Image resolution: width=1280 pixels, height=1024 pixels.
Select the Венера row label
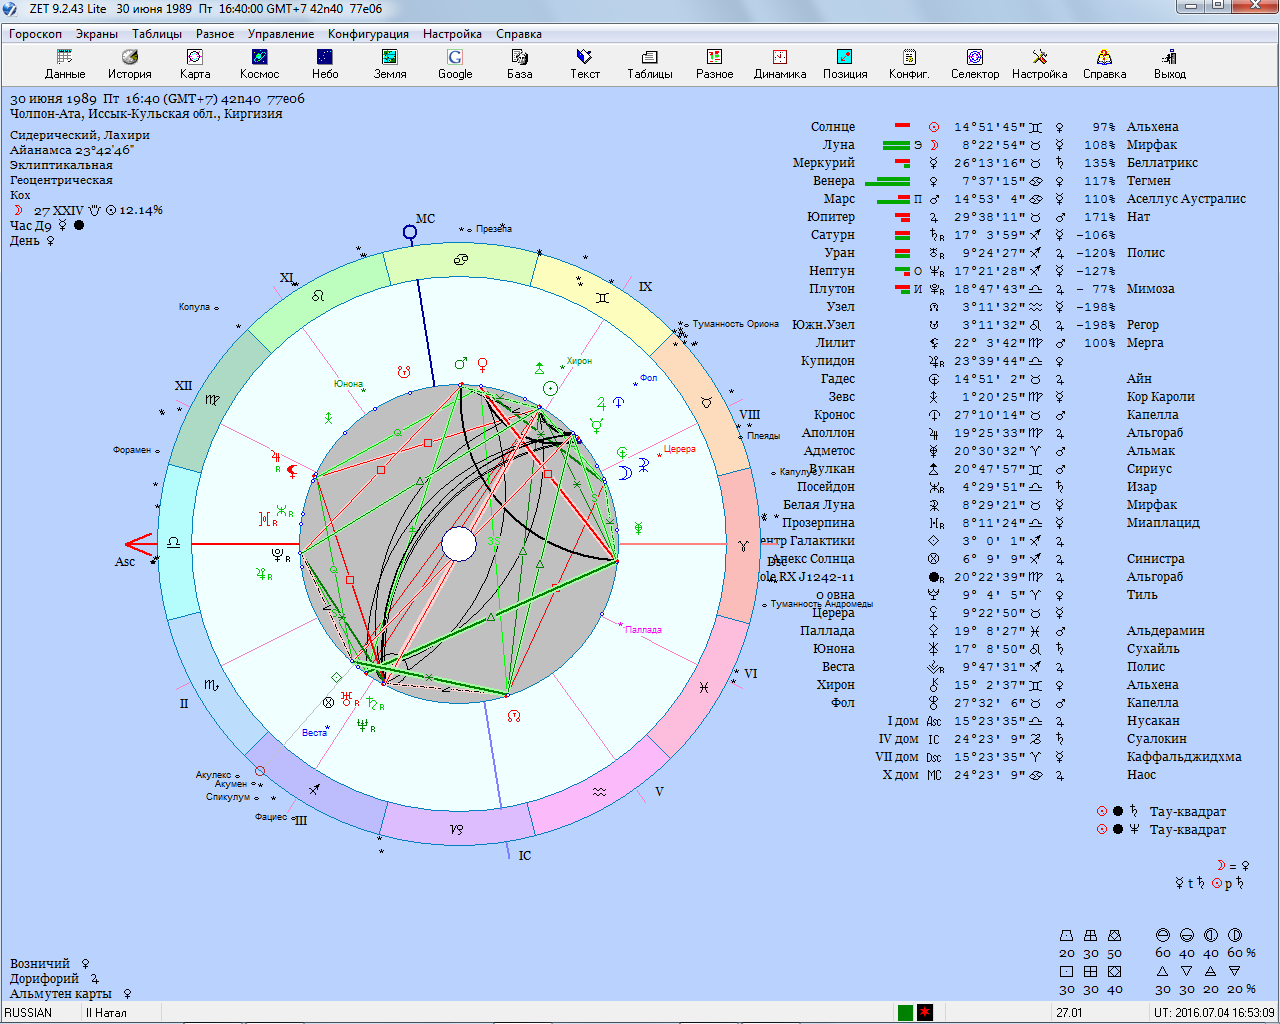click(x=834, y=181)
